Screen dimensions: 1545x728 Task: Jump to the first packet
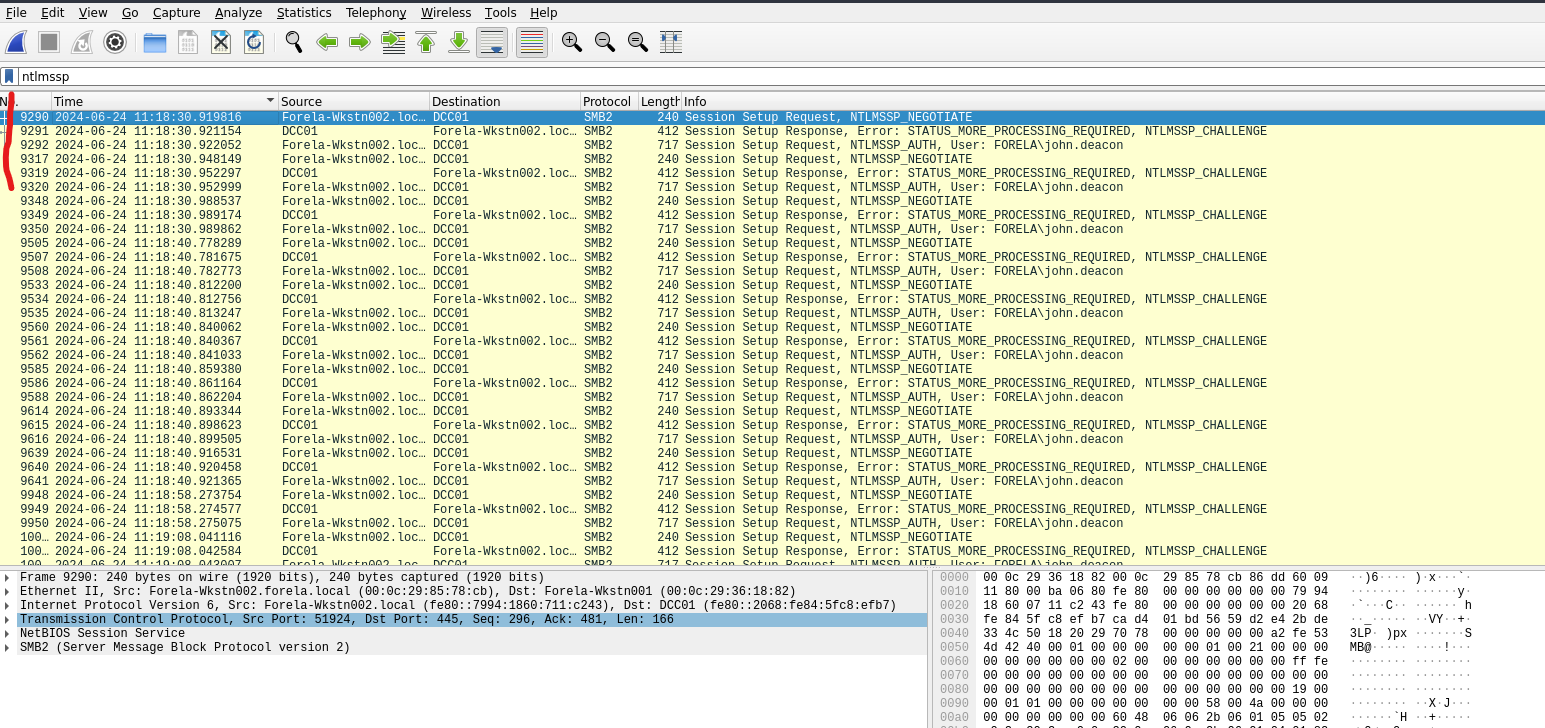pos(426,42)
